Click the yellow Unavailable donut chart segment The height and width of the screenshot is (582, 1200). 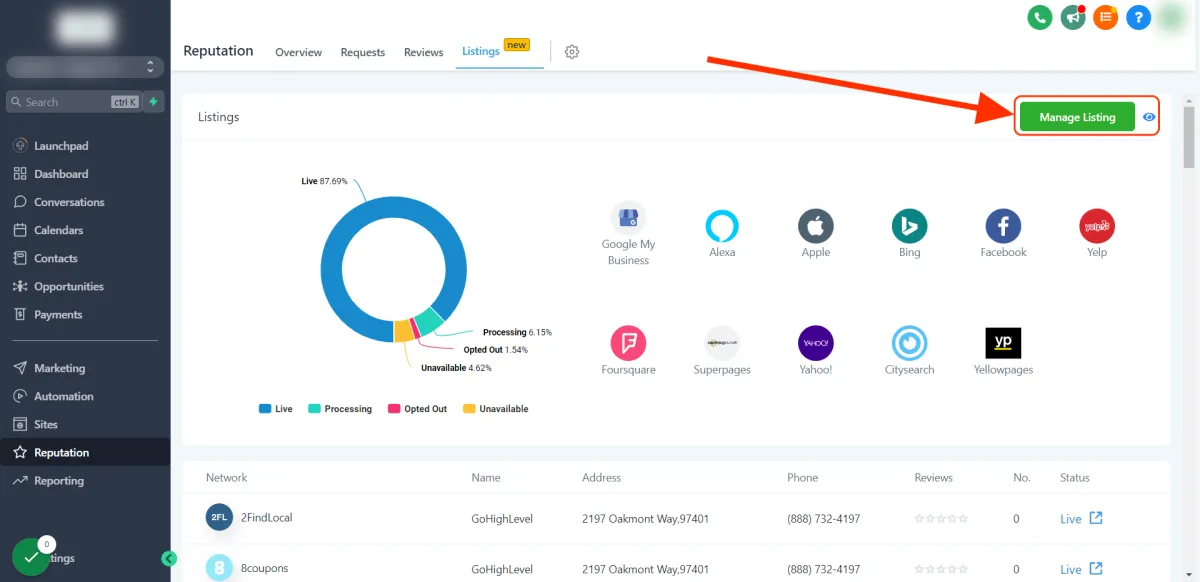click(403, 331)
